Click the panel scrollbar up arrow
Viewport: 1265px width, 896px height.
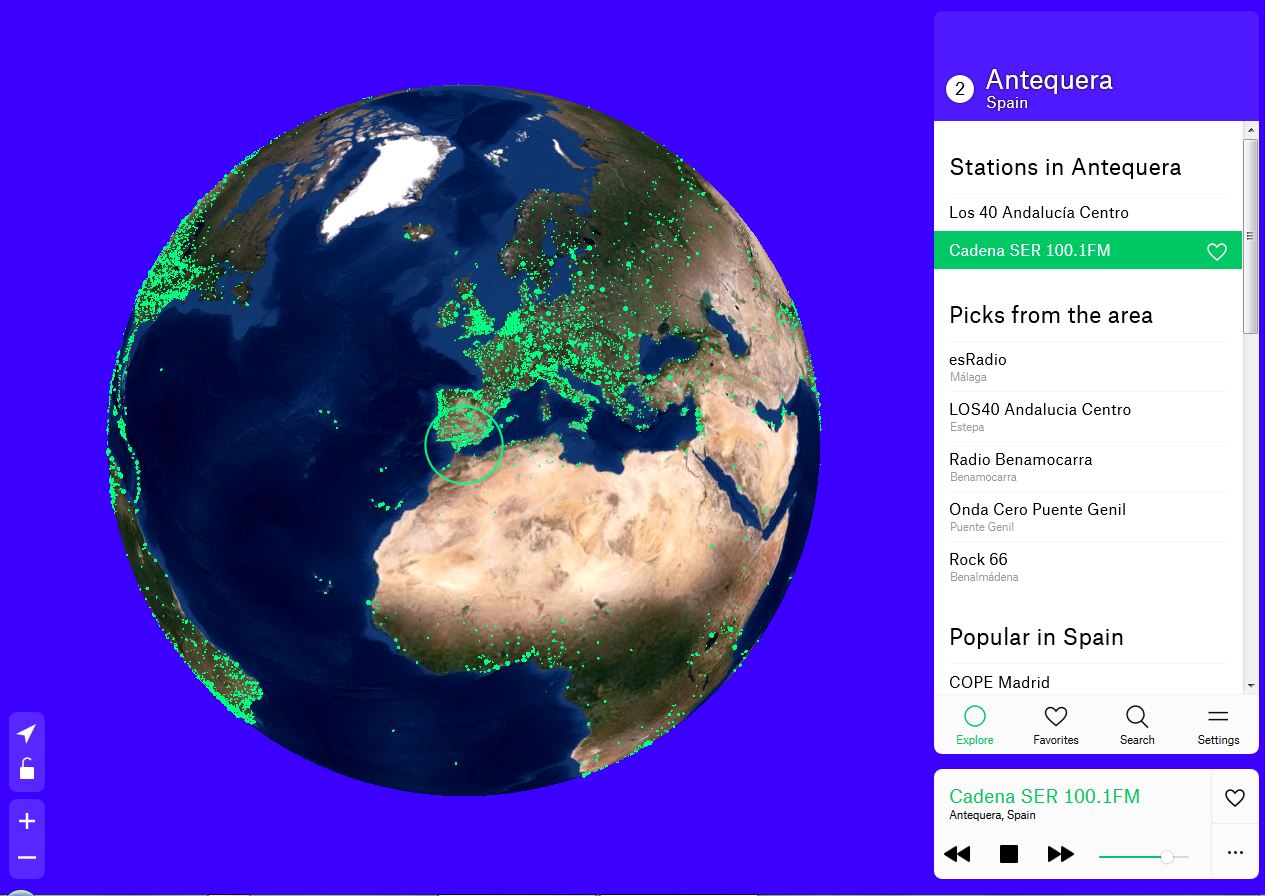[1251, 130]
